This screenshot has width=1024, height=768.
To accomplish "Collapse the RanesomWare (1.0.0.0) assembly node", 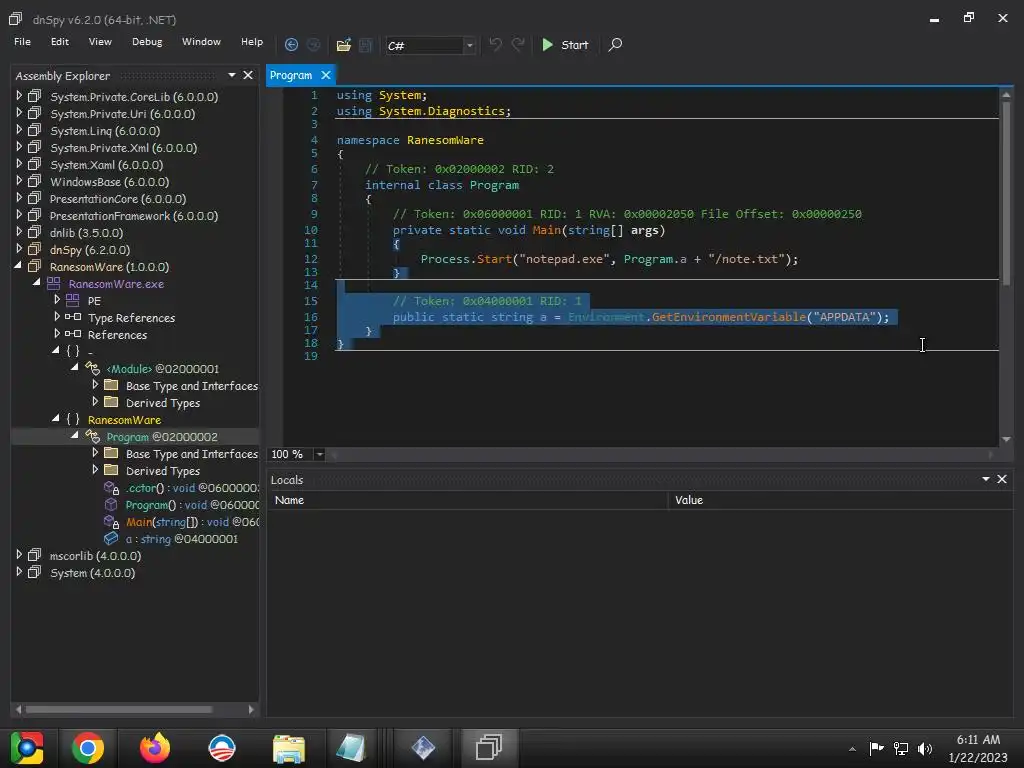I will click(x=19, y=267).
